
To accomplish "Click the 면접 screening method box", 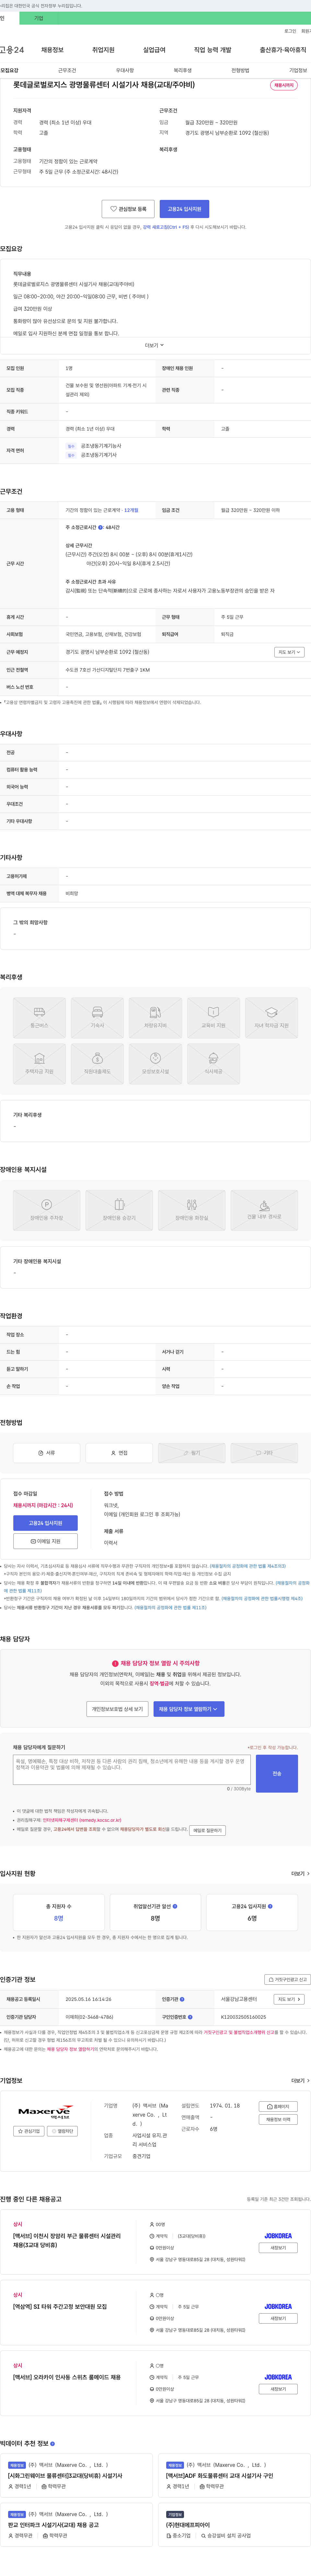I will (x=119, y=1453).
